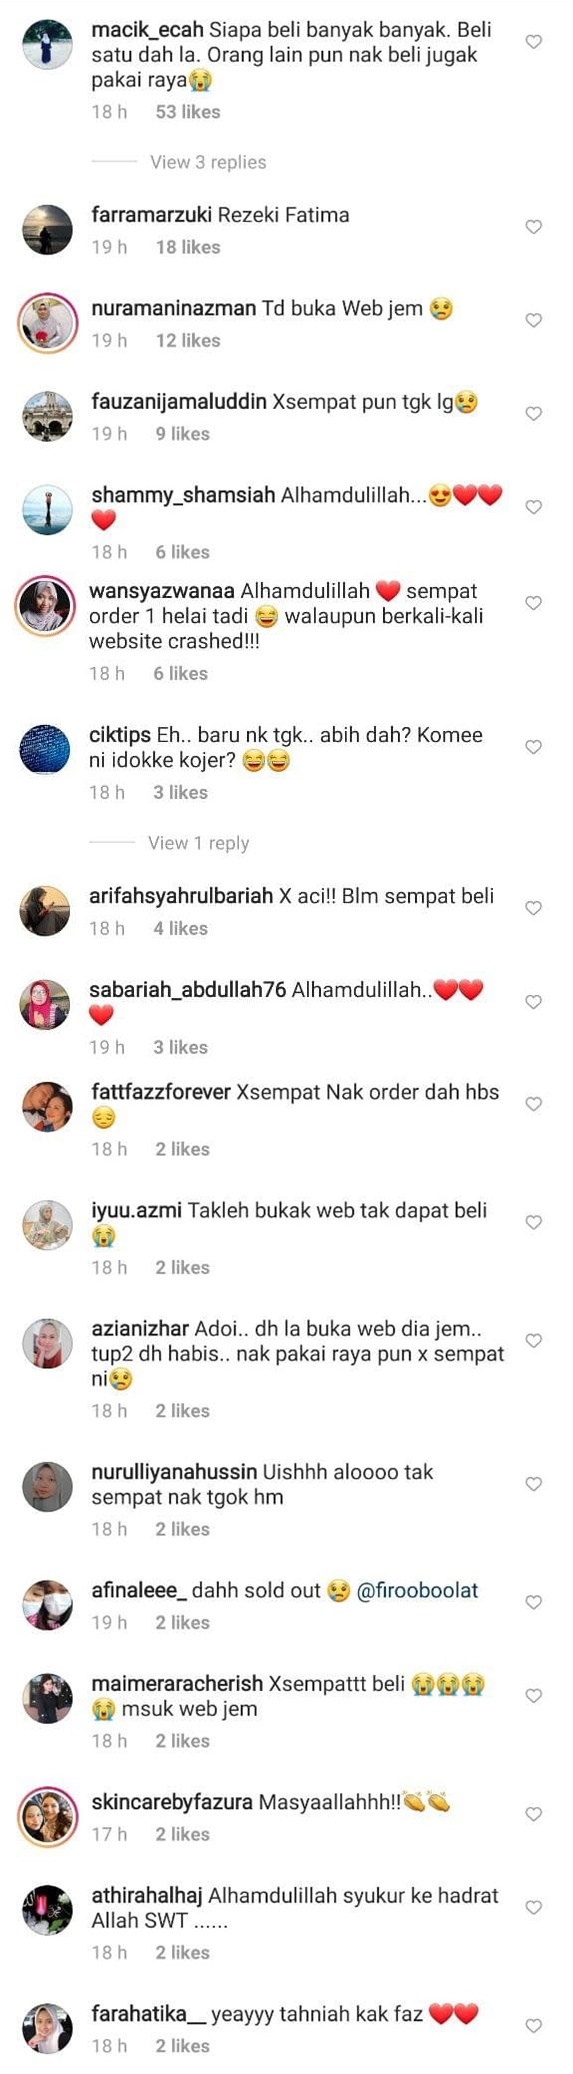Heart the comment by fauzanijamaluddin
The width and height of the screenshot is (573, 2074).
pos(534,413)
